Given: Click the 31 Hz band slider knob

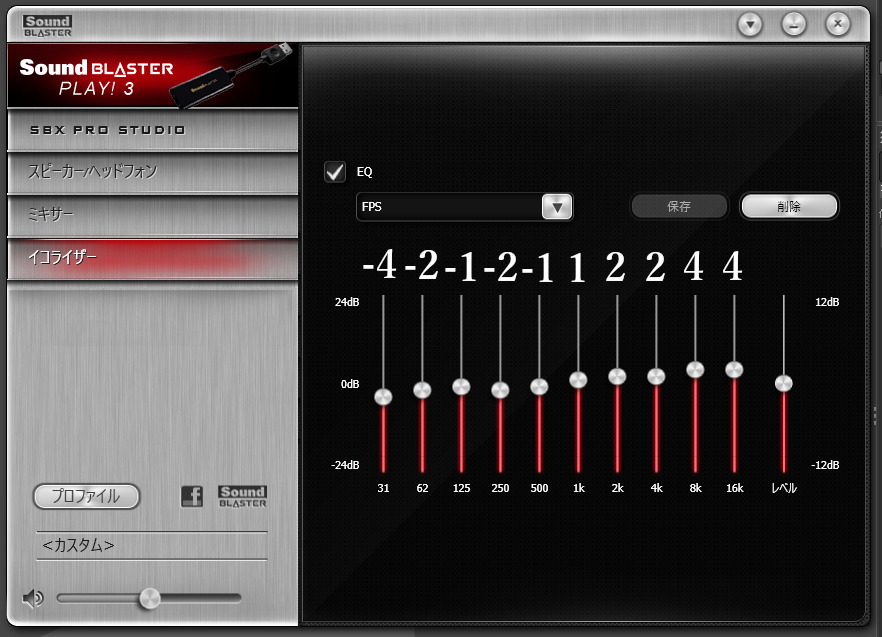Looking at the screenshot, I should click(383, 397).
